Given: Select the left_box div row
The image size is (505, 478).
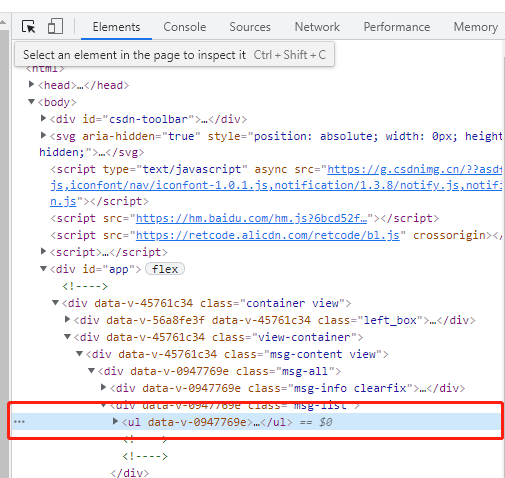Looking at the screenshot, I should tap(257, 320).
